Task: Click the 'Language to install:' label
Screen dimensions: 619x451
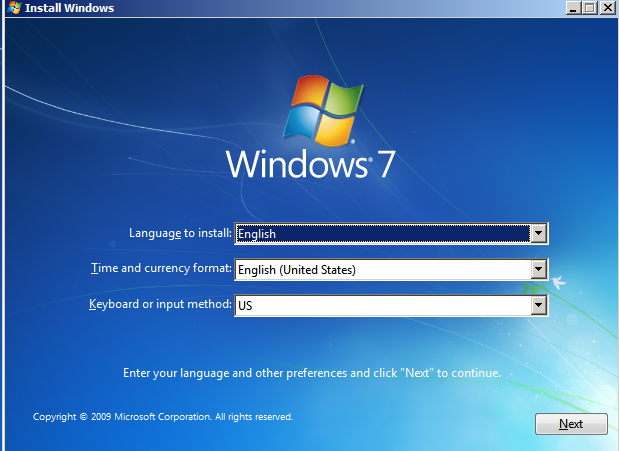Action: (180, 233)
